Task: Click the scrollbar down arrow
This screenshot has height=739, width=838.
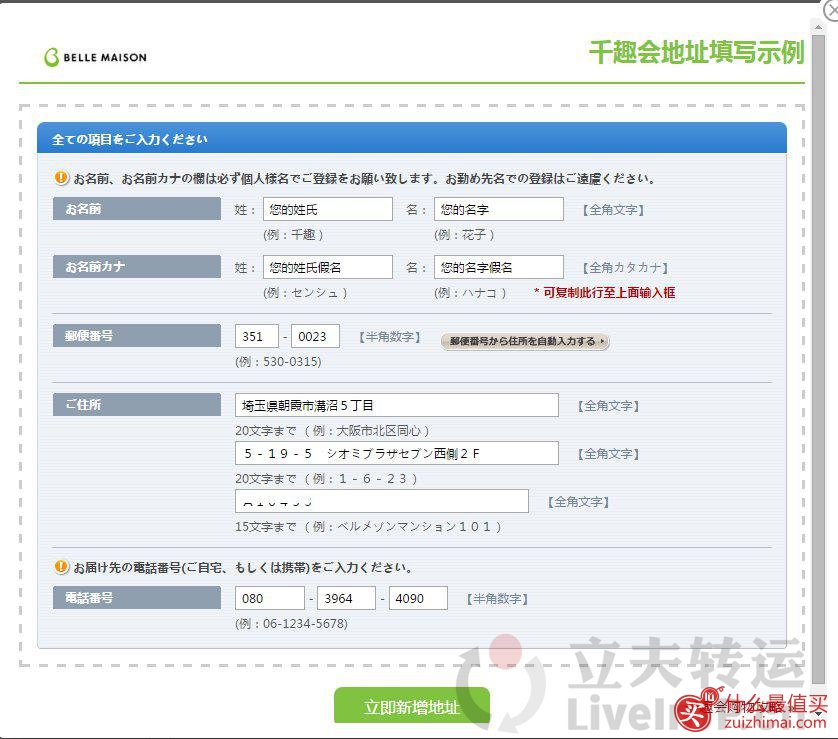Action: [x=818, y=712]
